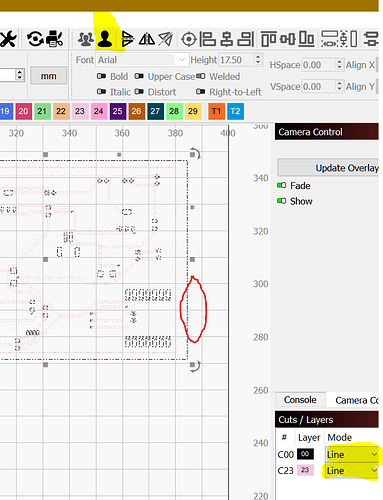
Task: Toggle the Fade camera overlay switch
Action: [294, 186]
